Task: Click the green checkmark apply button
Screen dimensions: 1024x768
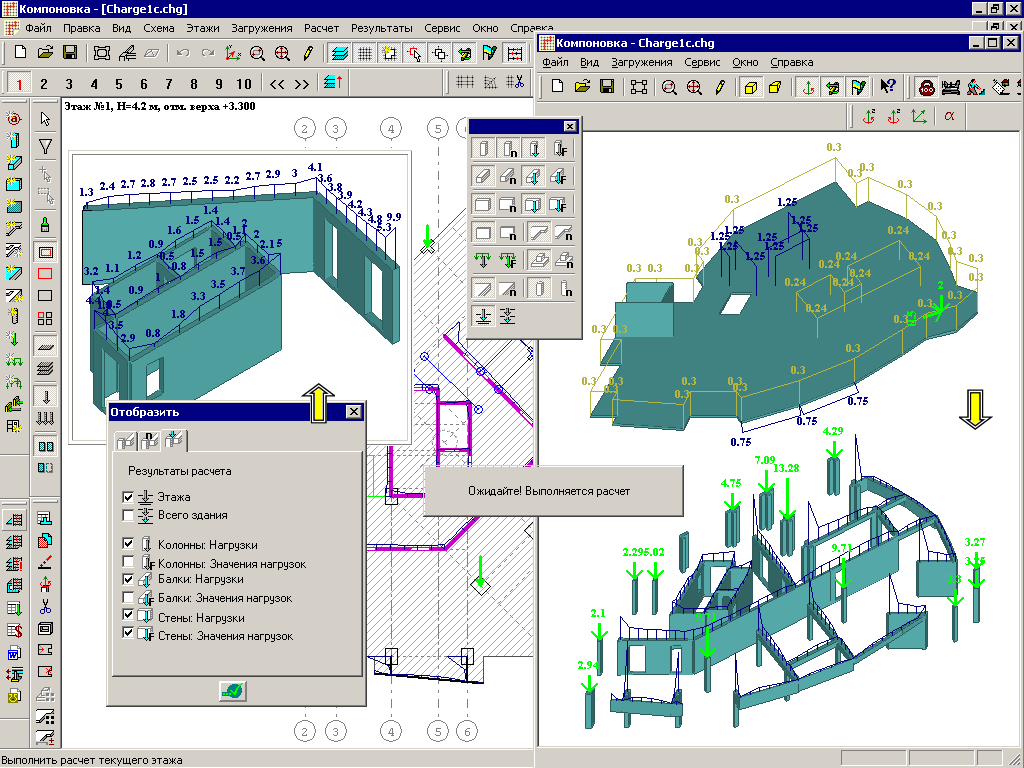Action: click(234, 691)
